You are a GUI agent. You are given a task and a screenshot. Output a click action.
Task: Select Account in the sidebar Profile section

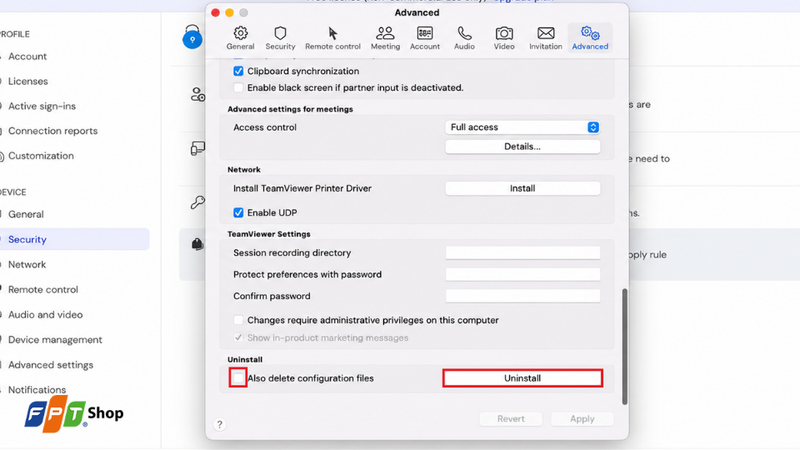pyautogui.click(x=27, y=56)
